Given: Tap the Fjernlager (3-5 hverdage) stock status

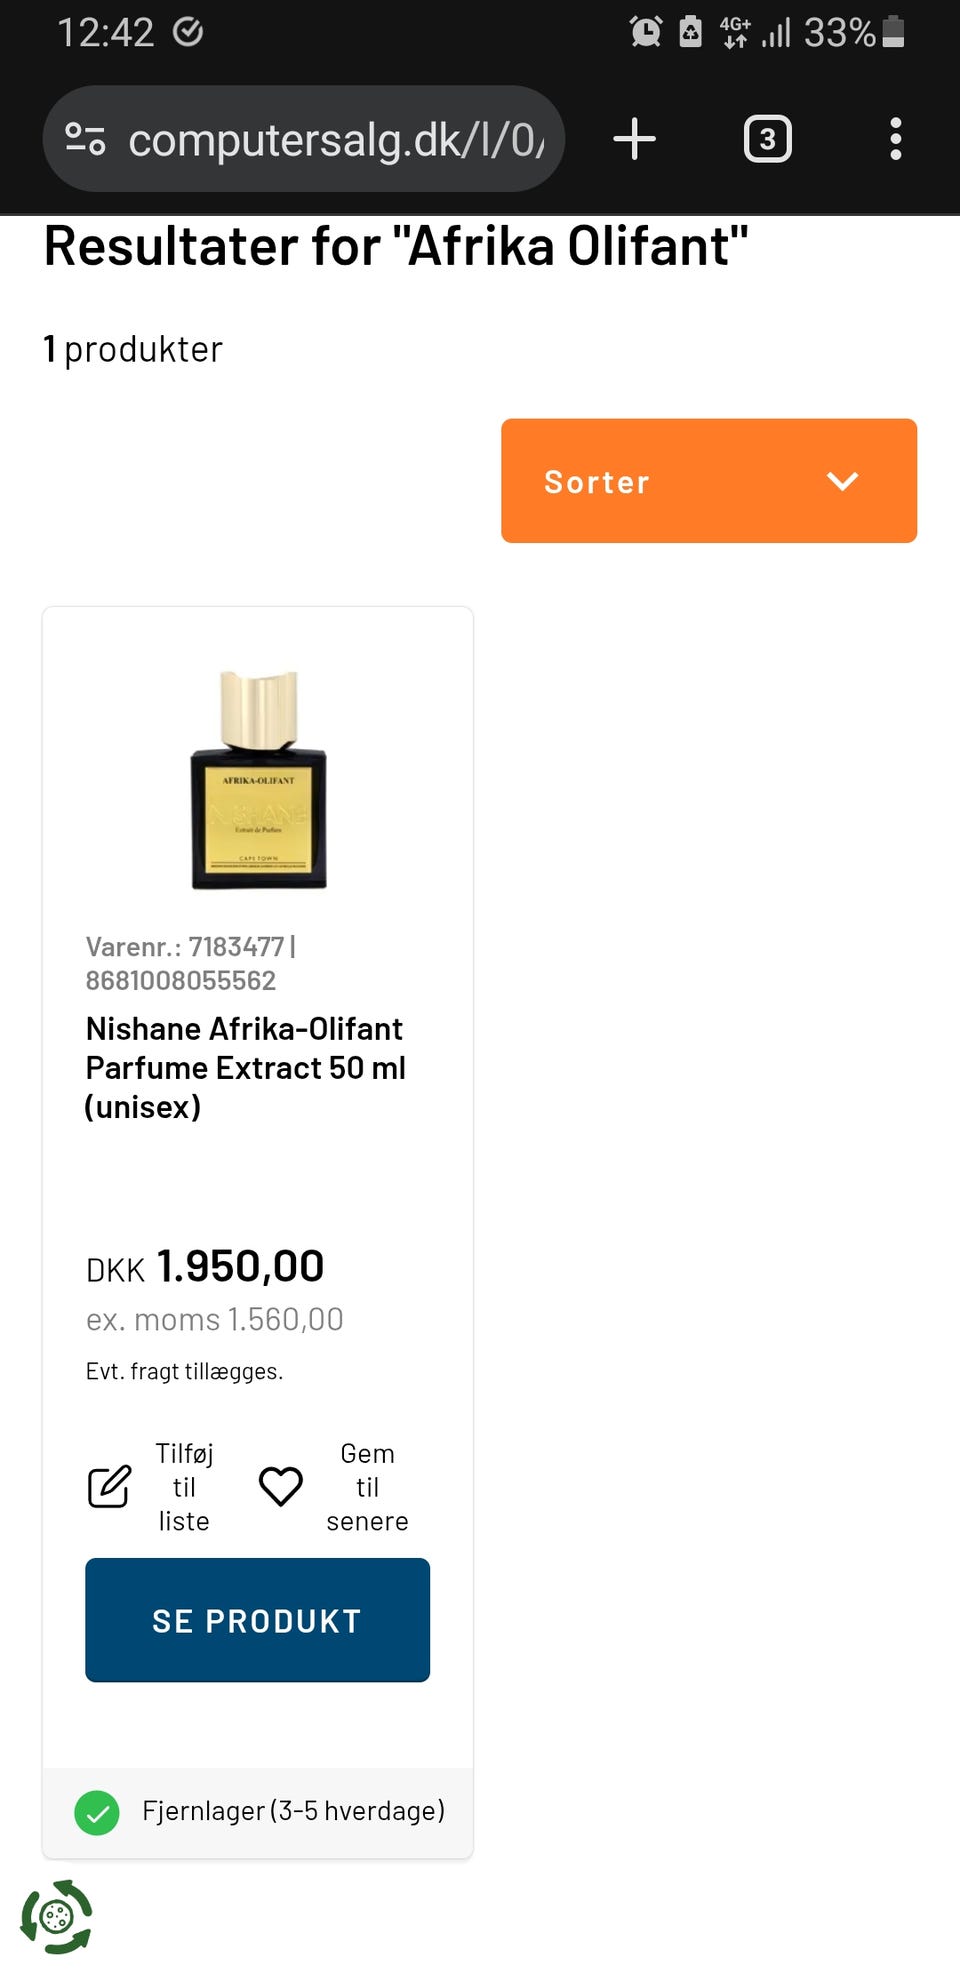Looking at the screenshot, I should pos(293,1811).
